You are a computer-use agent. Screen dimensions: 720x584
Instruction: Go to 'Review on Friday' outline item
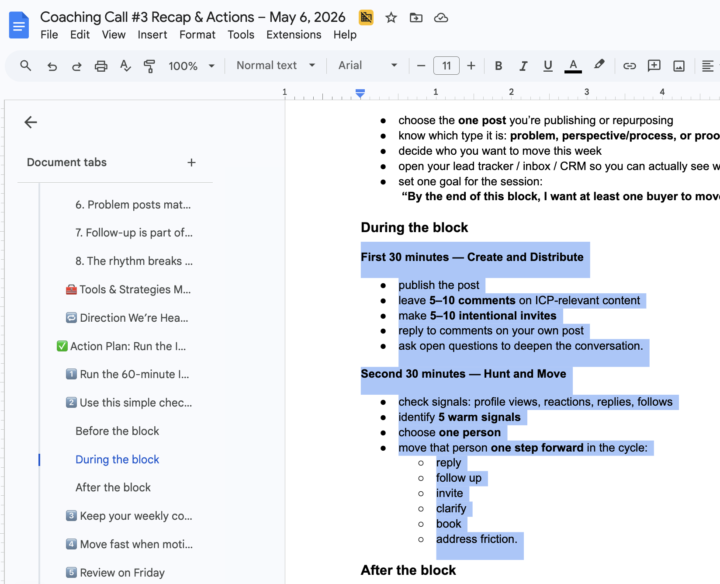coord(115,573)
